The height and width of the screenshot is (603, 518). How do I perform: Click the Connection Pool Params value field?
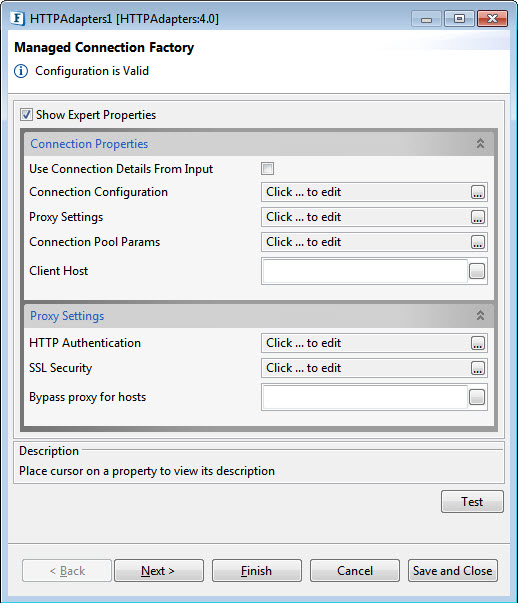coord(365,242)
